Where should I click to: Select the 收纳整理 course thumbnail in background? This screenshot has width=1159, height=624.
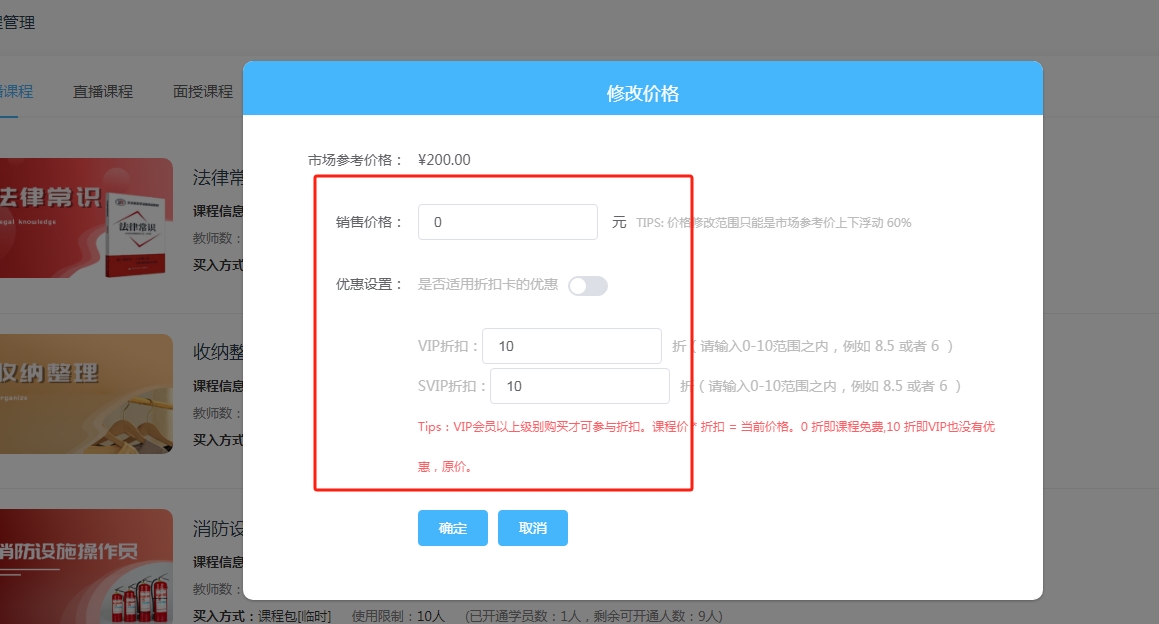tap(86, 393)
